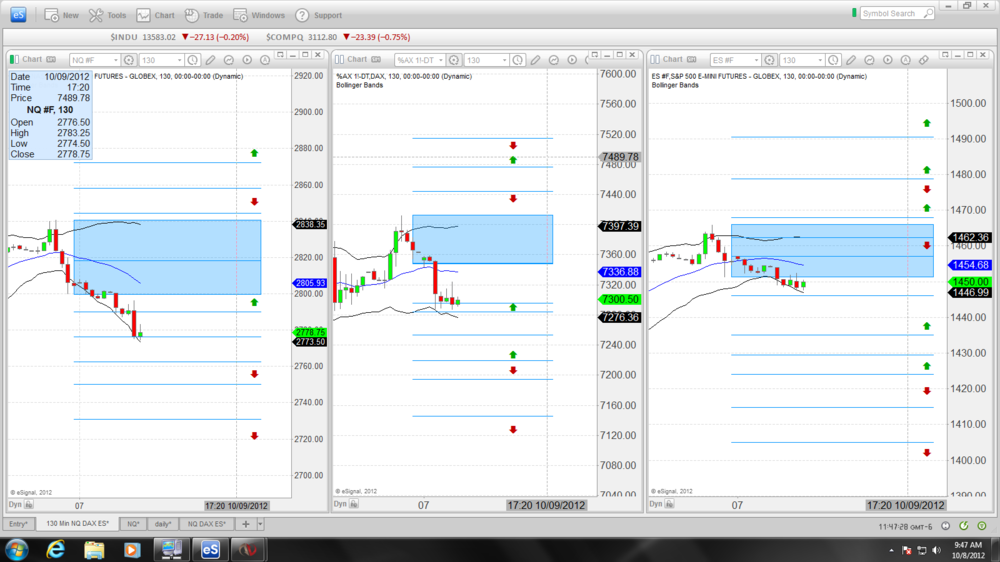Open time template clock in ES chart

pos(833,60)
